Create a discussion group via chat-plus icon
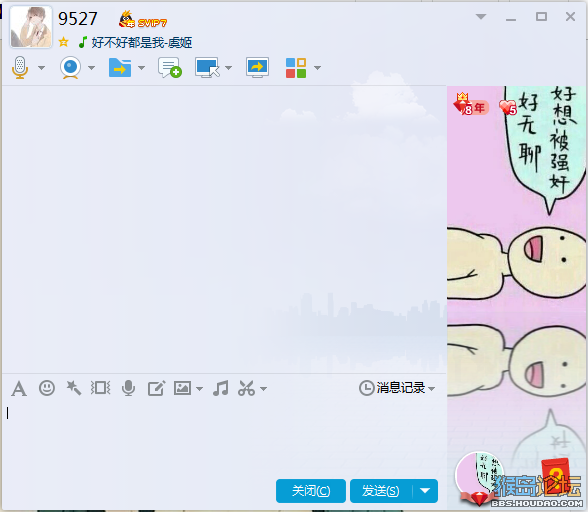Image resolution: width=588 pixels, height=512 pixels. click(x=170, y=68)
